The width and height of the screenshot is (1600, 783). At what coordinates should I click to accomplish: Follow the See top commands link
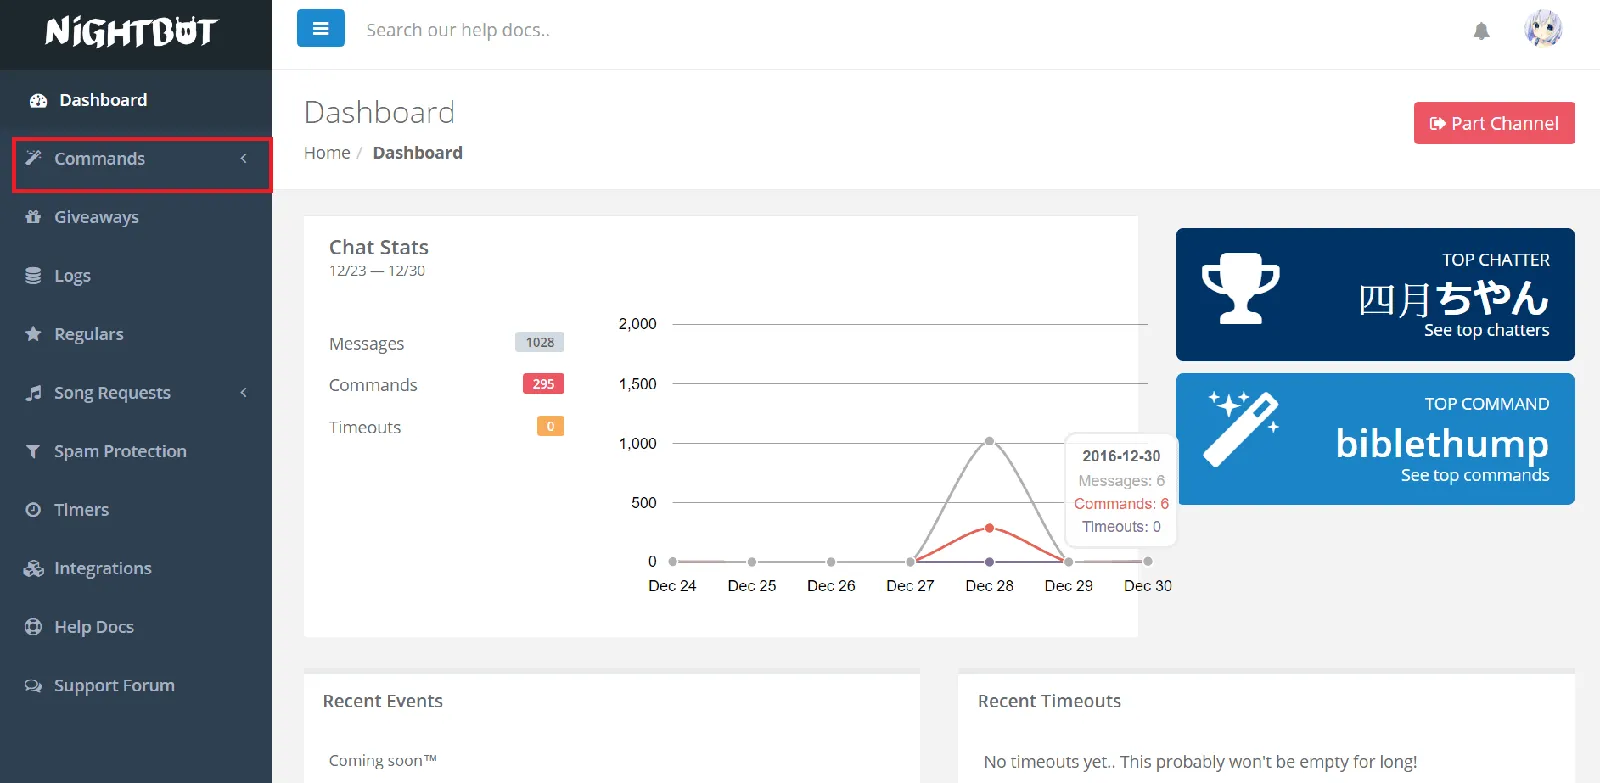[1474, 475]
